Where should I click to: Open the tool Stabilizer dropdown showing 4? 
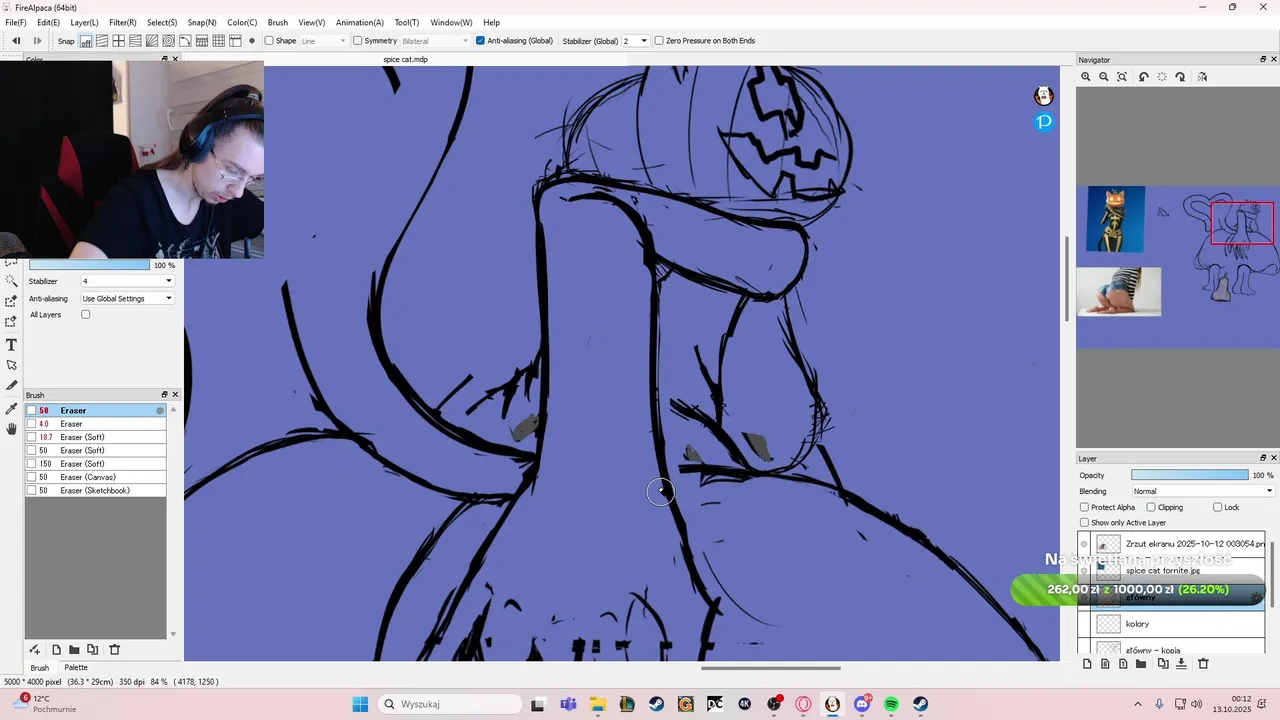click(127, 281)
